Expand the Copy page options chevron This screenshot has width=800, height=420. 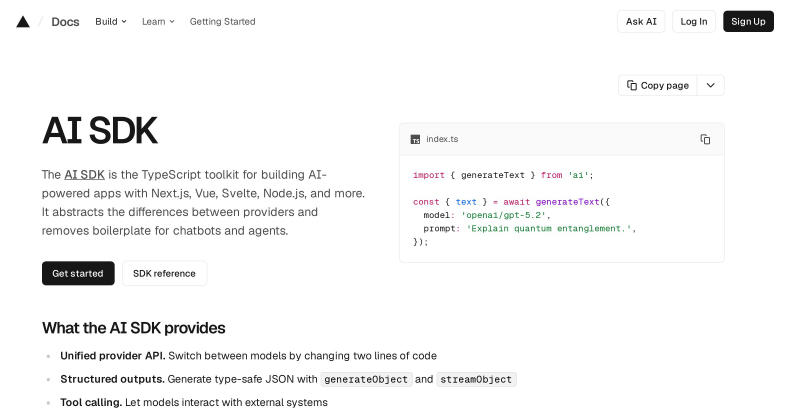pyautogui.click(x=710, y=85)
